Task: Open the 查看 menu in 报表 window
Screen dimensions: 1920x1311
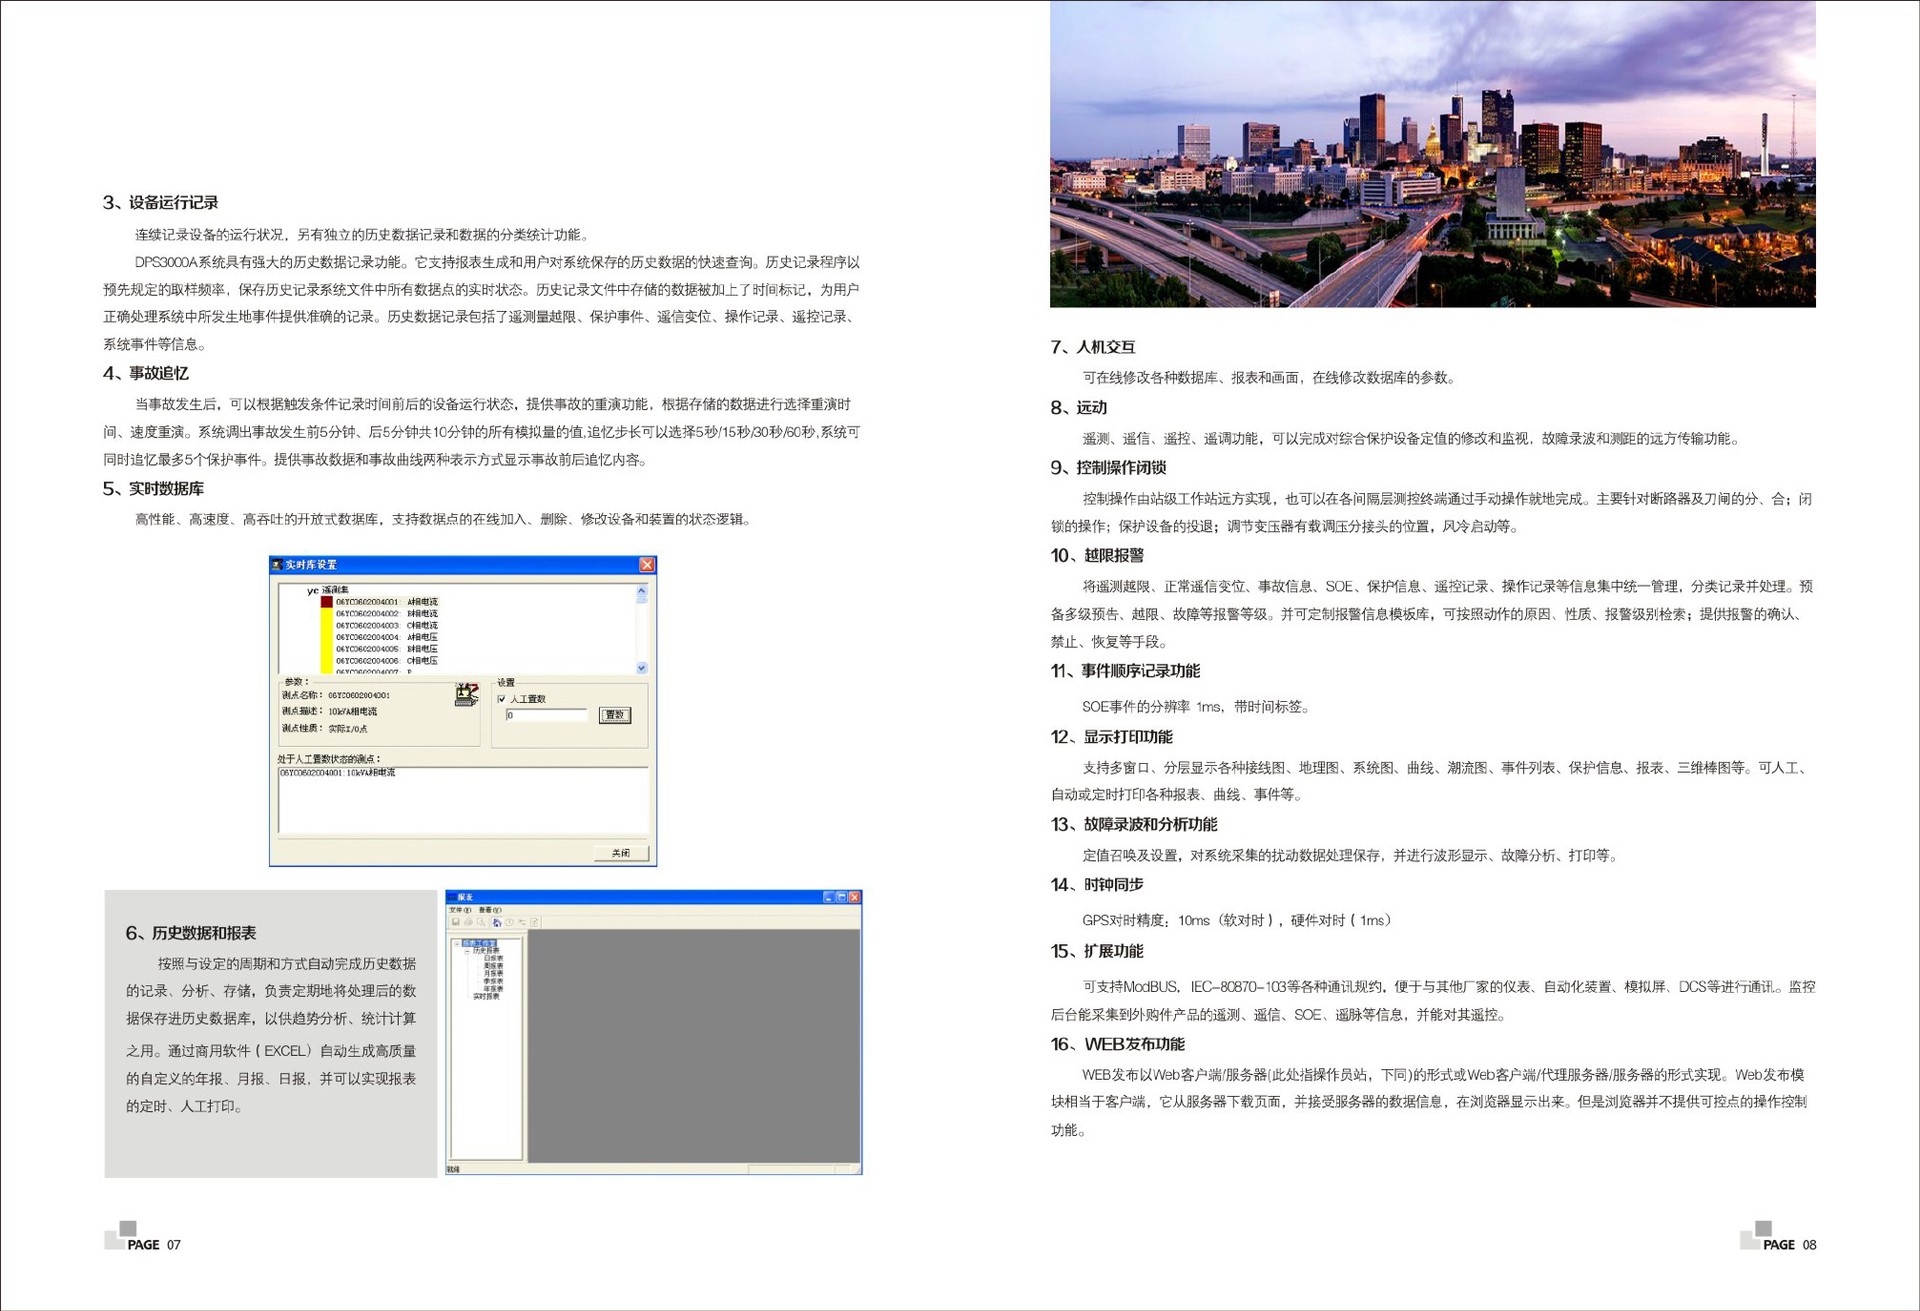Action: point(490,910)
